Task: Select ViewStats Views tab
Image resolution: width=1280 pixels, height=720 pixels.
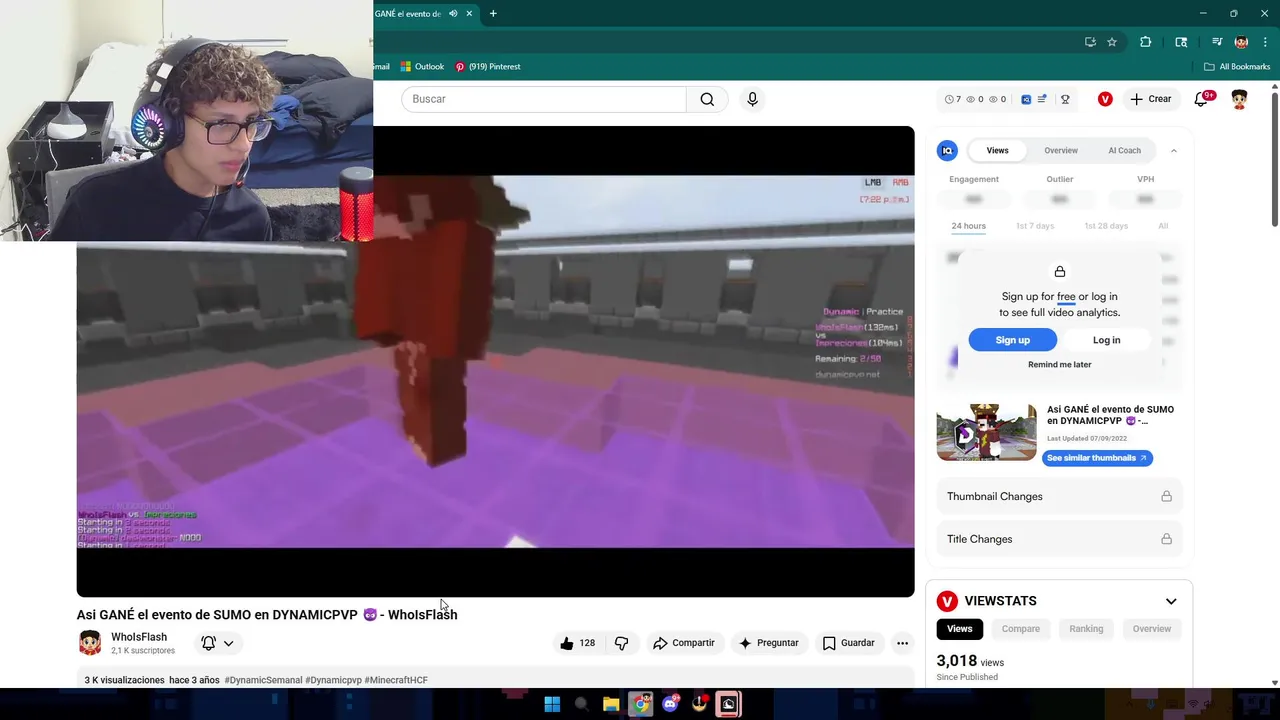Action: pos(960,629)
